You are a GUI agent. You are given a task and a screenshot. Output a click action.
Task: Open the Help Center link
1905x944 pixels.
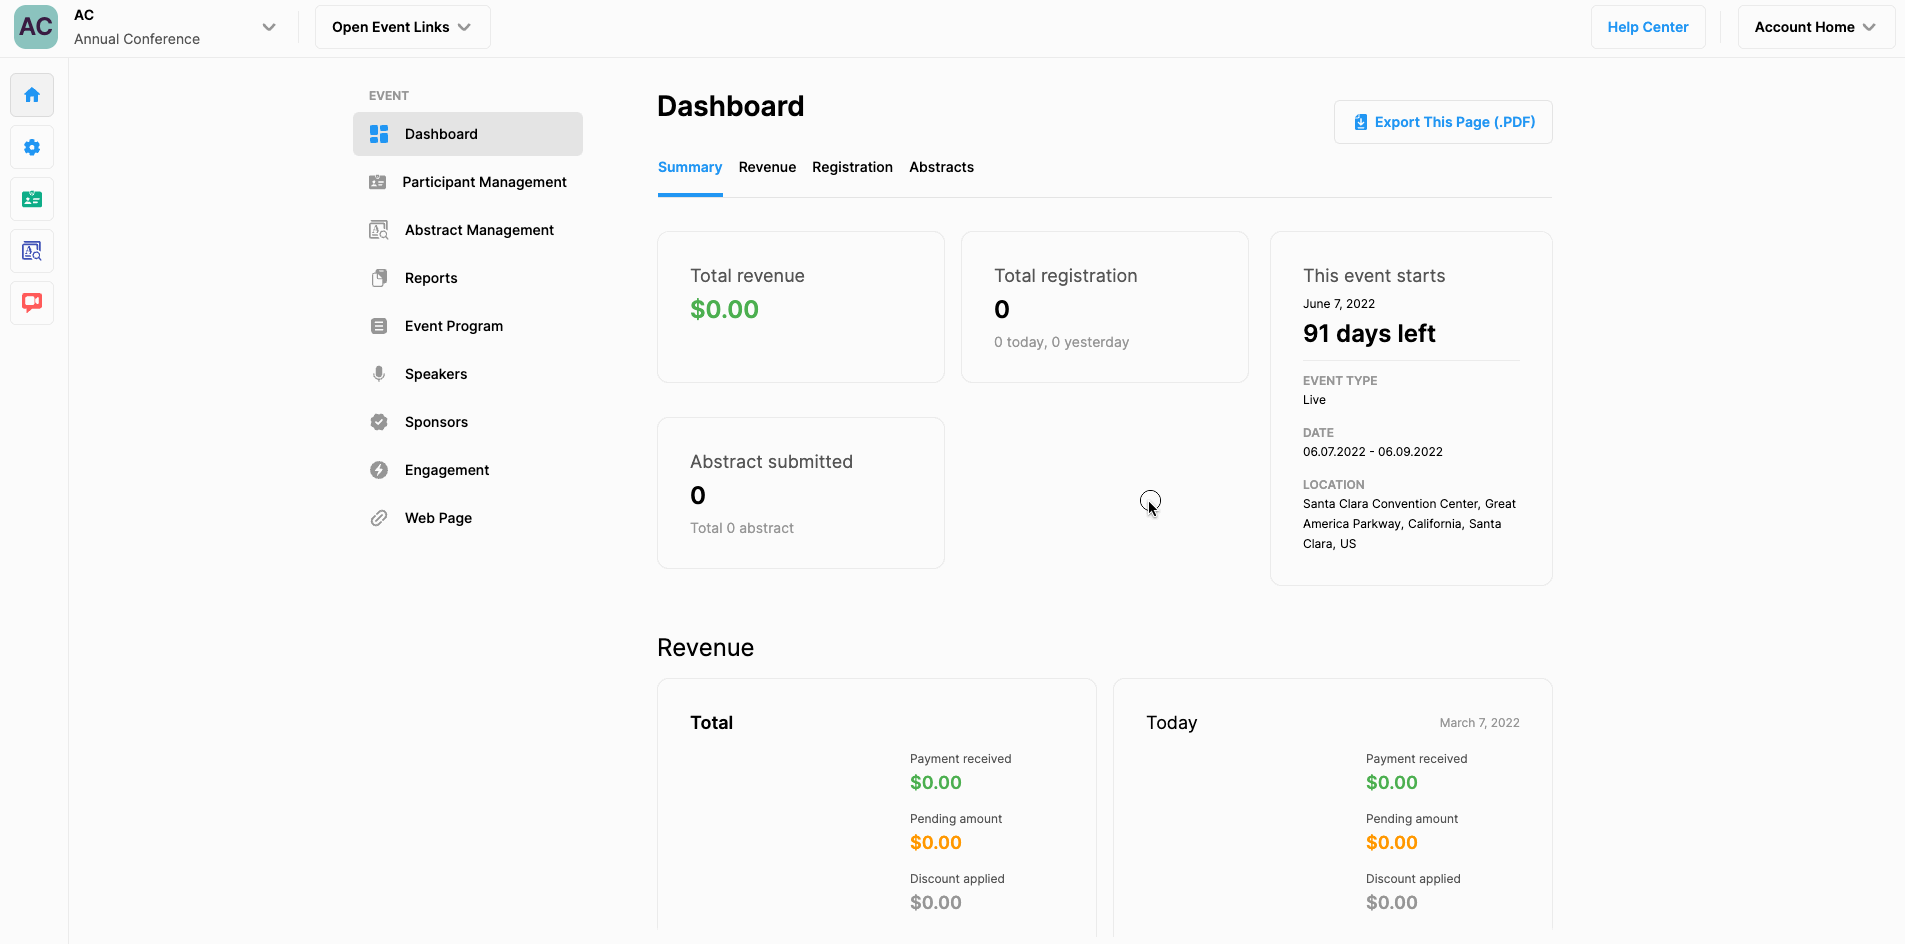[x=1647, y=27]
